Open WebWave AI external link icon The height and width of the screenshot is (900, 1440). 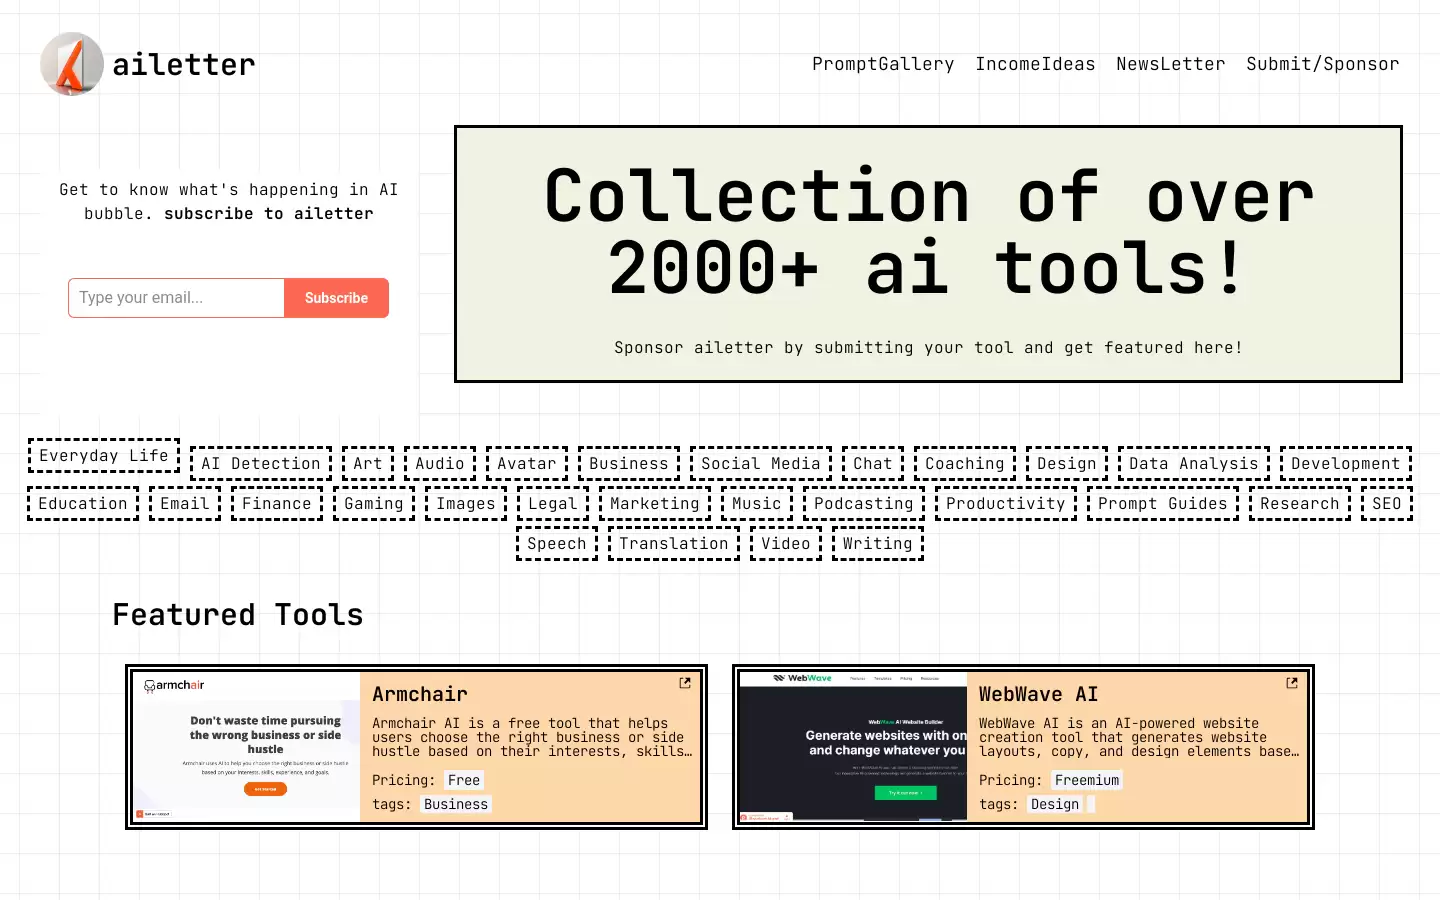[1292, 683]
